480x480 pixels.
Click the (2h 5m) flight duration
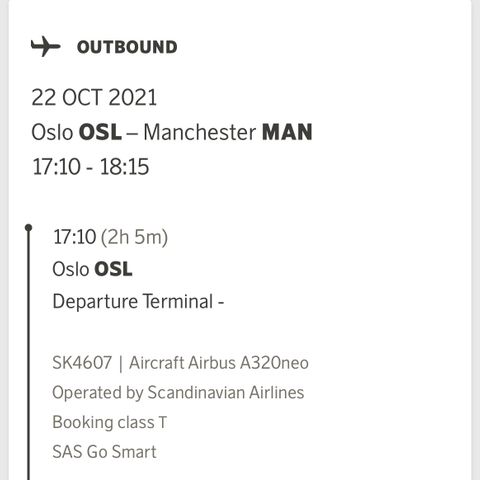coord(134,238)
